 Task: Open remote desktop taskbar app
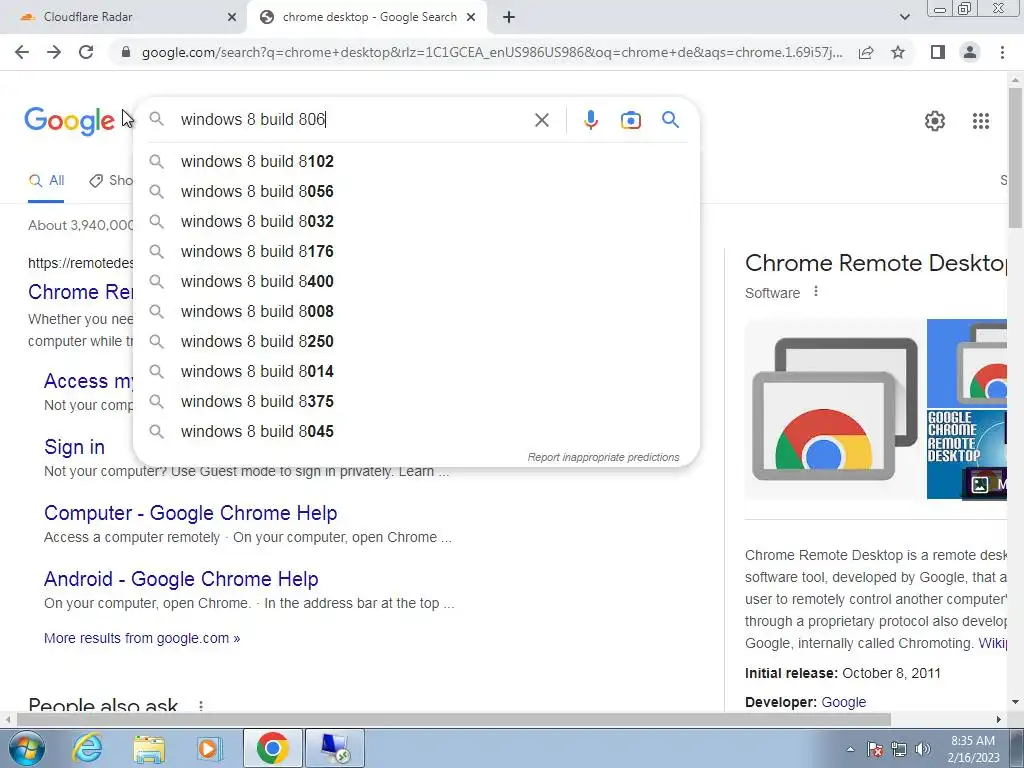[335, 748]
